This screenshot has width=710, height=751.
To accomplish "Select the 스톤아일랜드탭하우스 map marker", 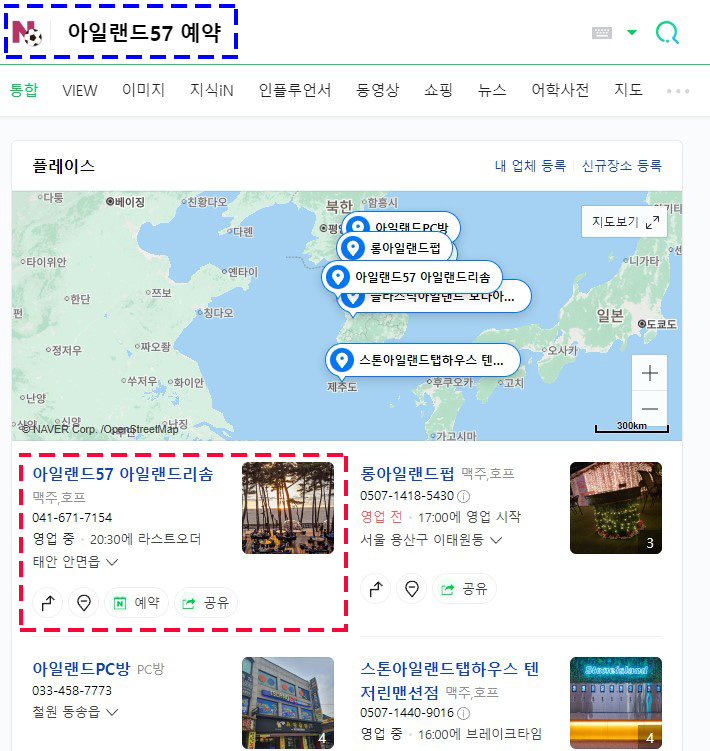I will pos(423,360).
